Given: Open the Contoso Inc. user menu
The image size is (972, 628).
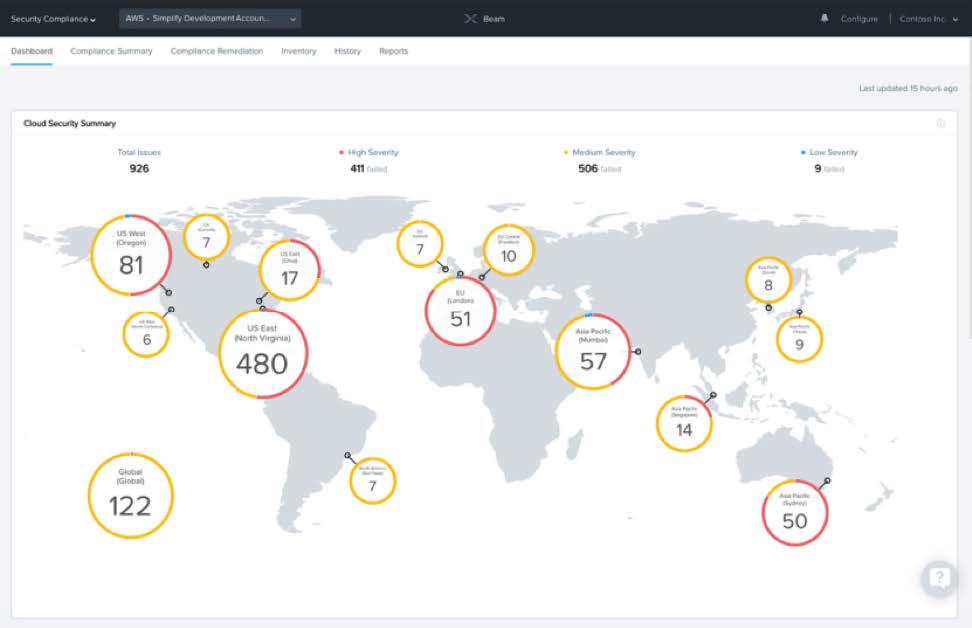Looking at the screenshot, I should click(929, 19).
